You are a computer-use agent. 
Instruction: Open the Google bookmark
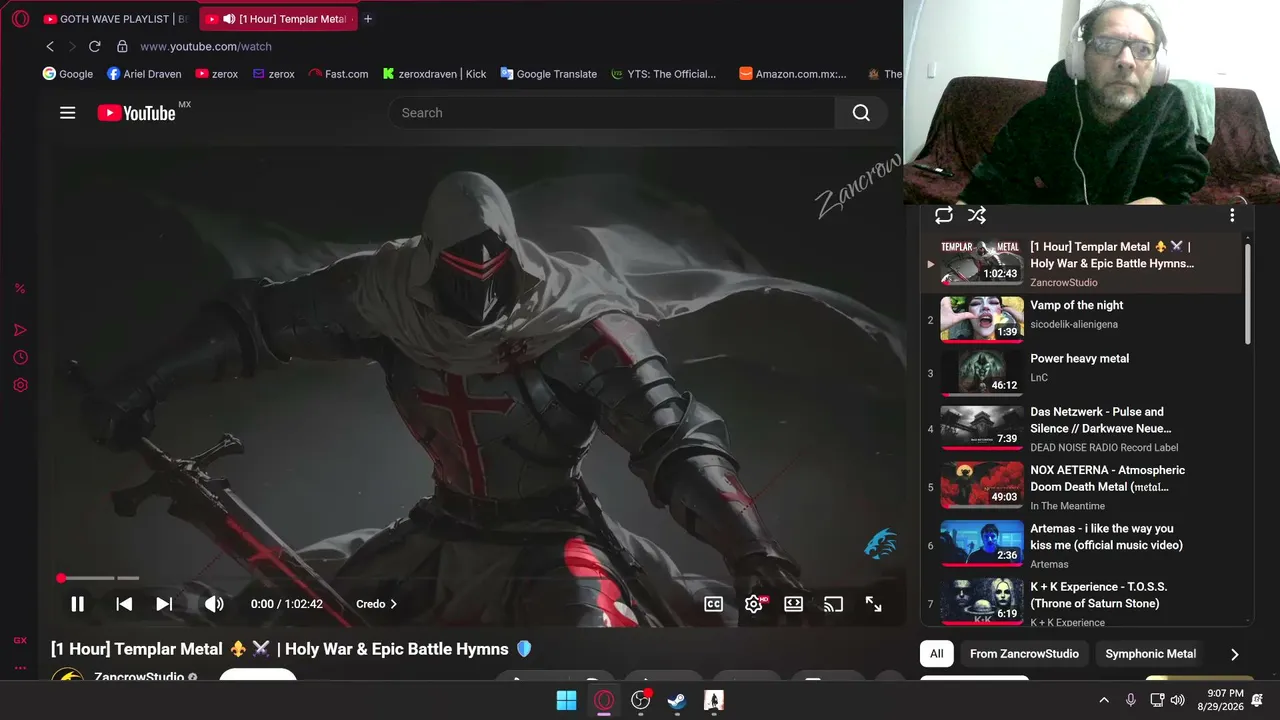68,74
